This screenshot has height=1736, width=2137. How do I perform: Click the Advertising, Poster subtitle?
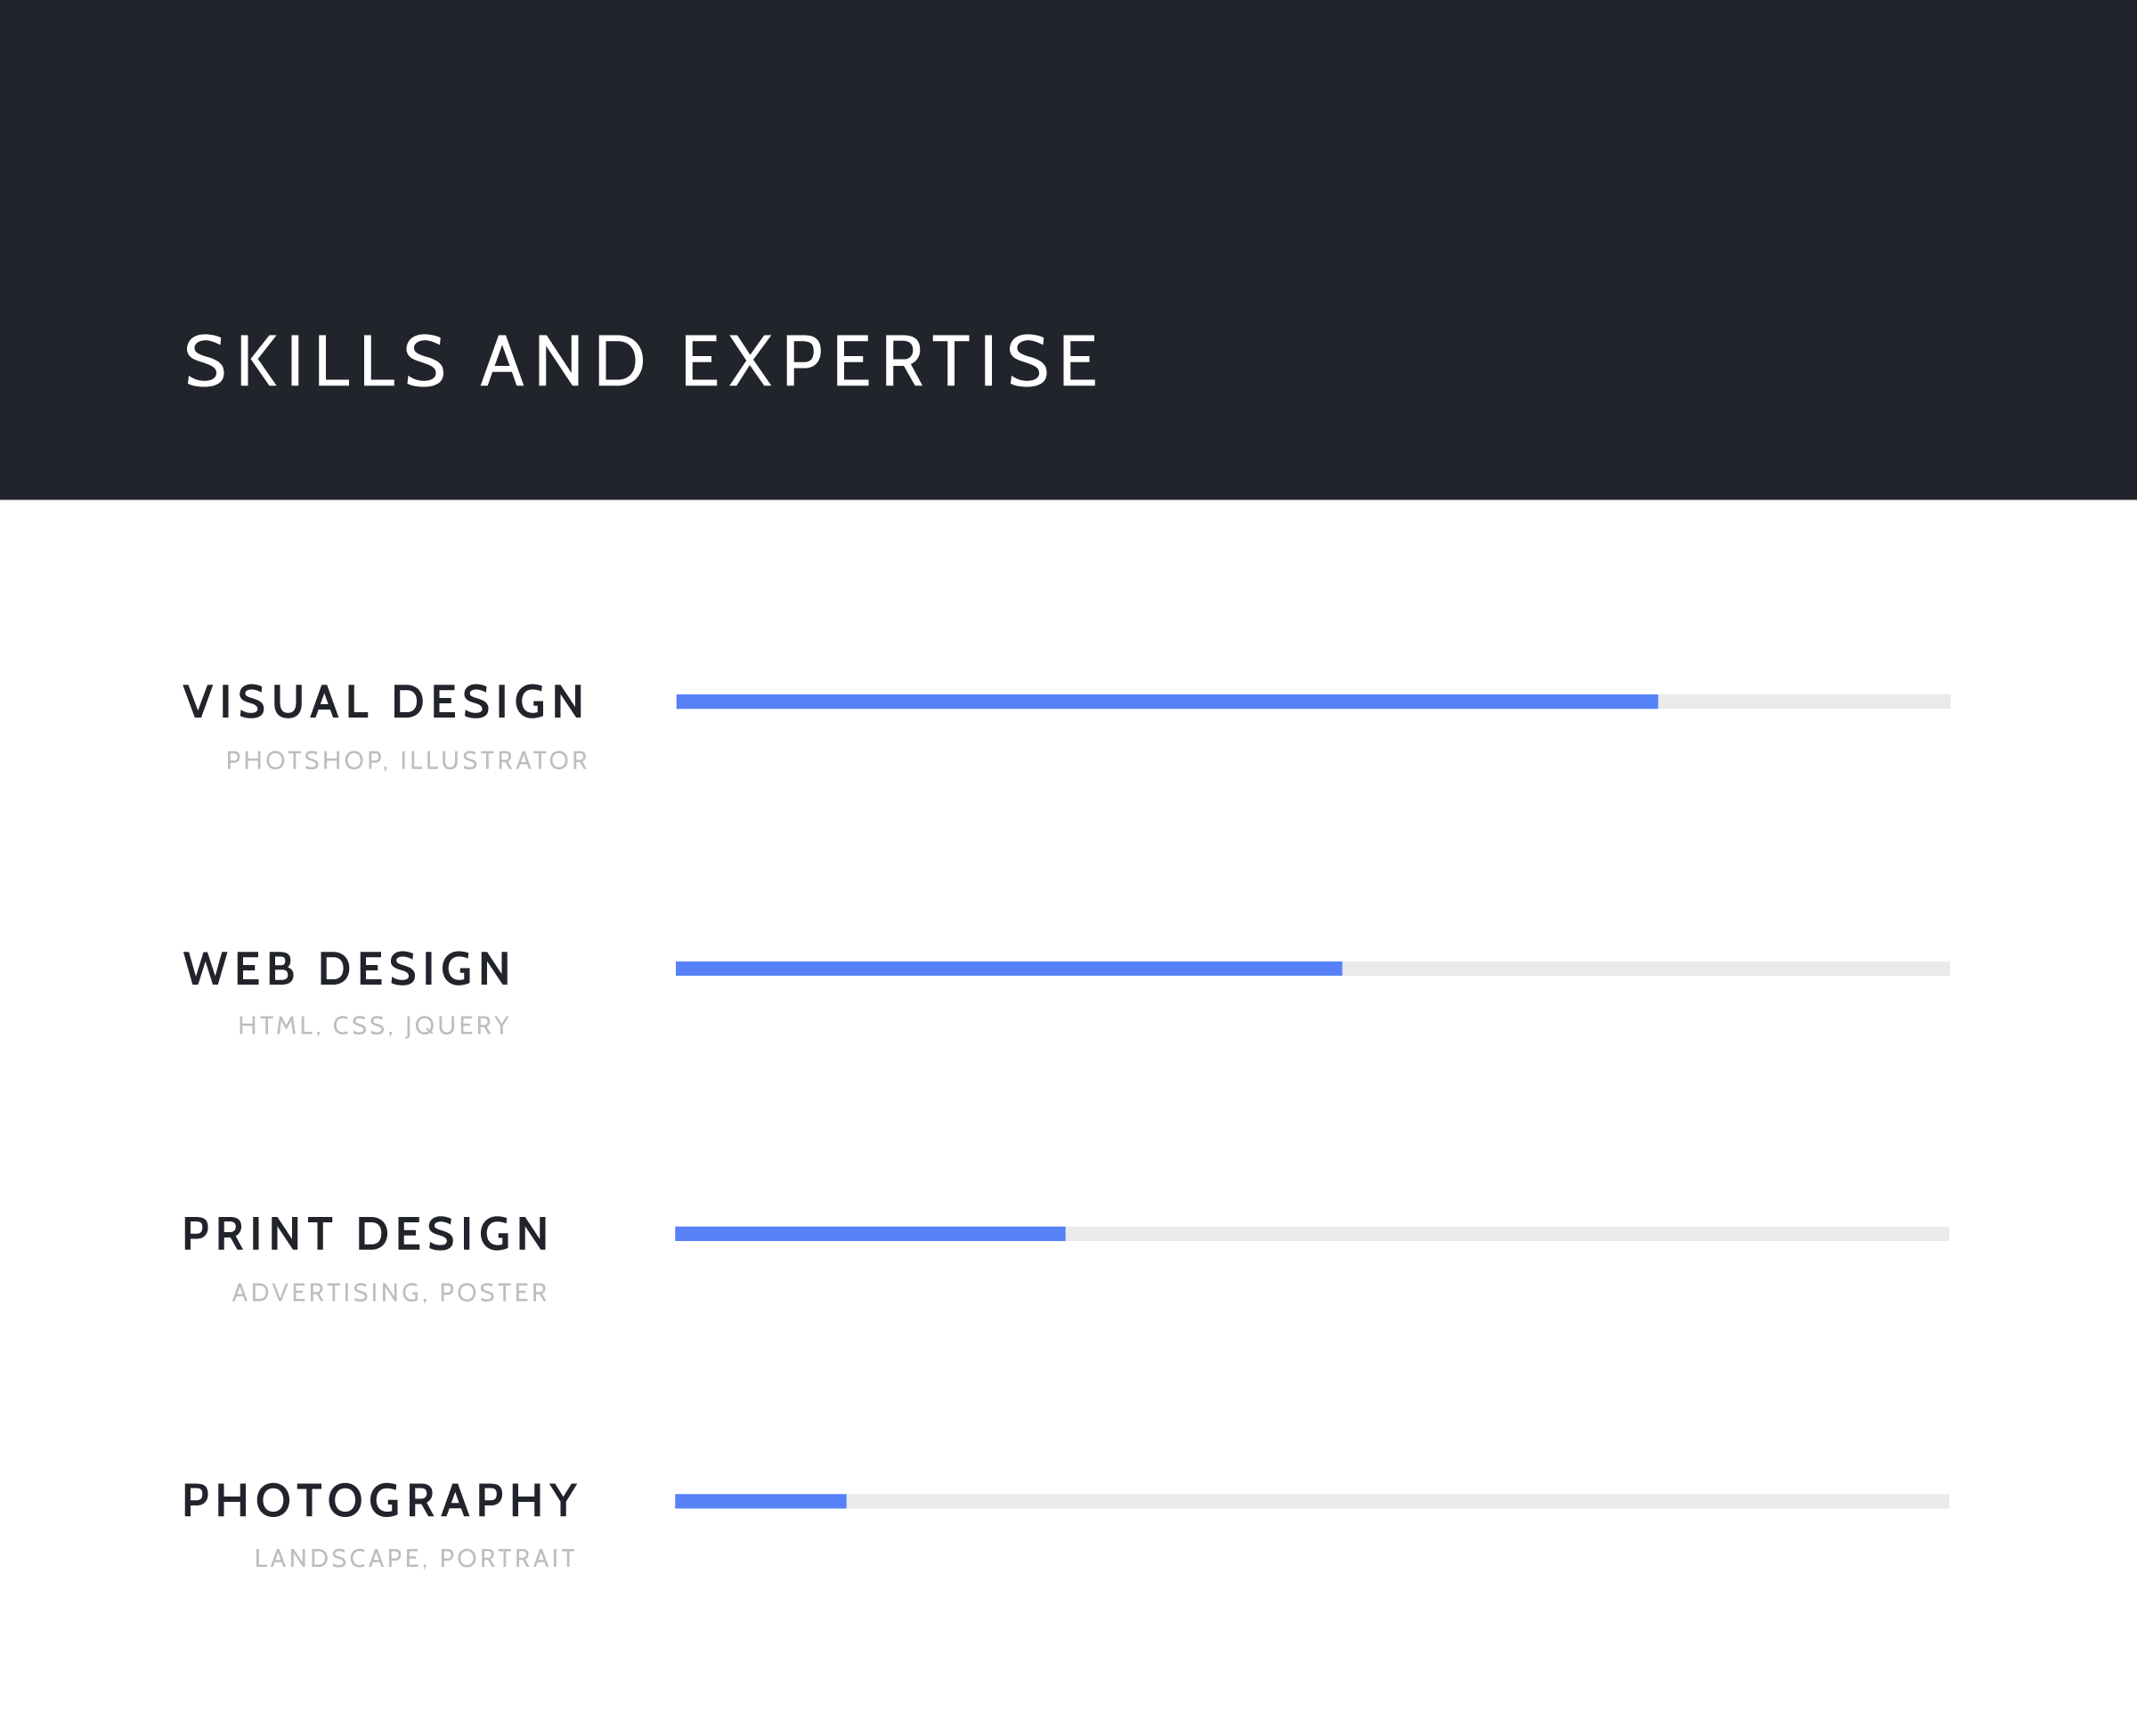tap(390, 1293)
